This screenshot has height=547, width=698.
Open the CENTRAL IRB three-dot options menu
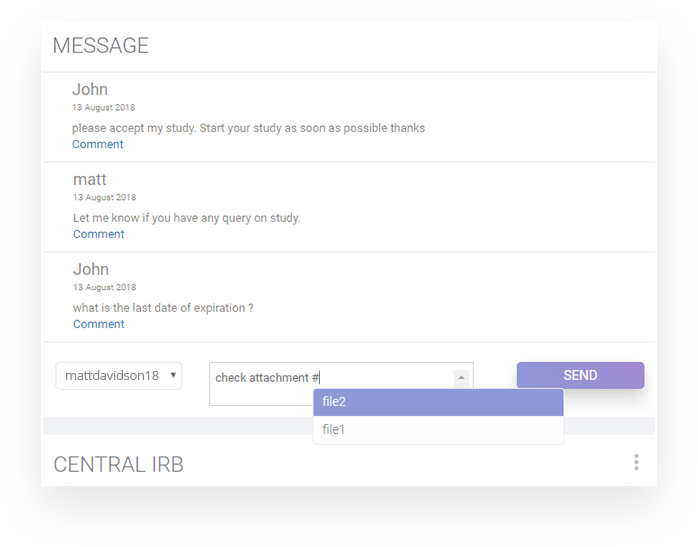tap(636, 462)
